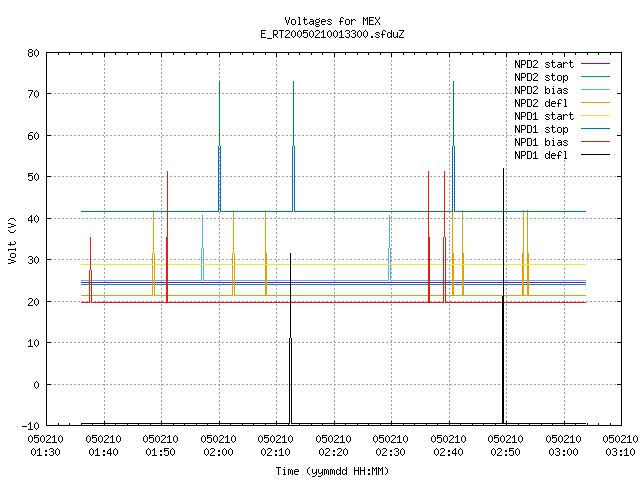Click the y-axis tick value 60

point(33,136)
